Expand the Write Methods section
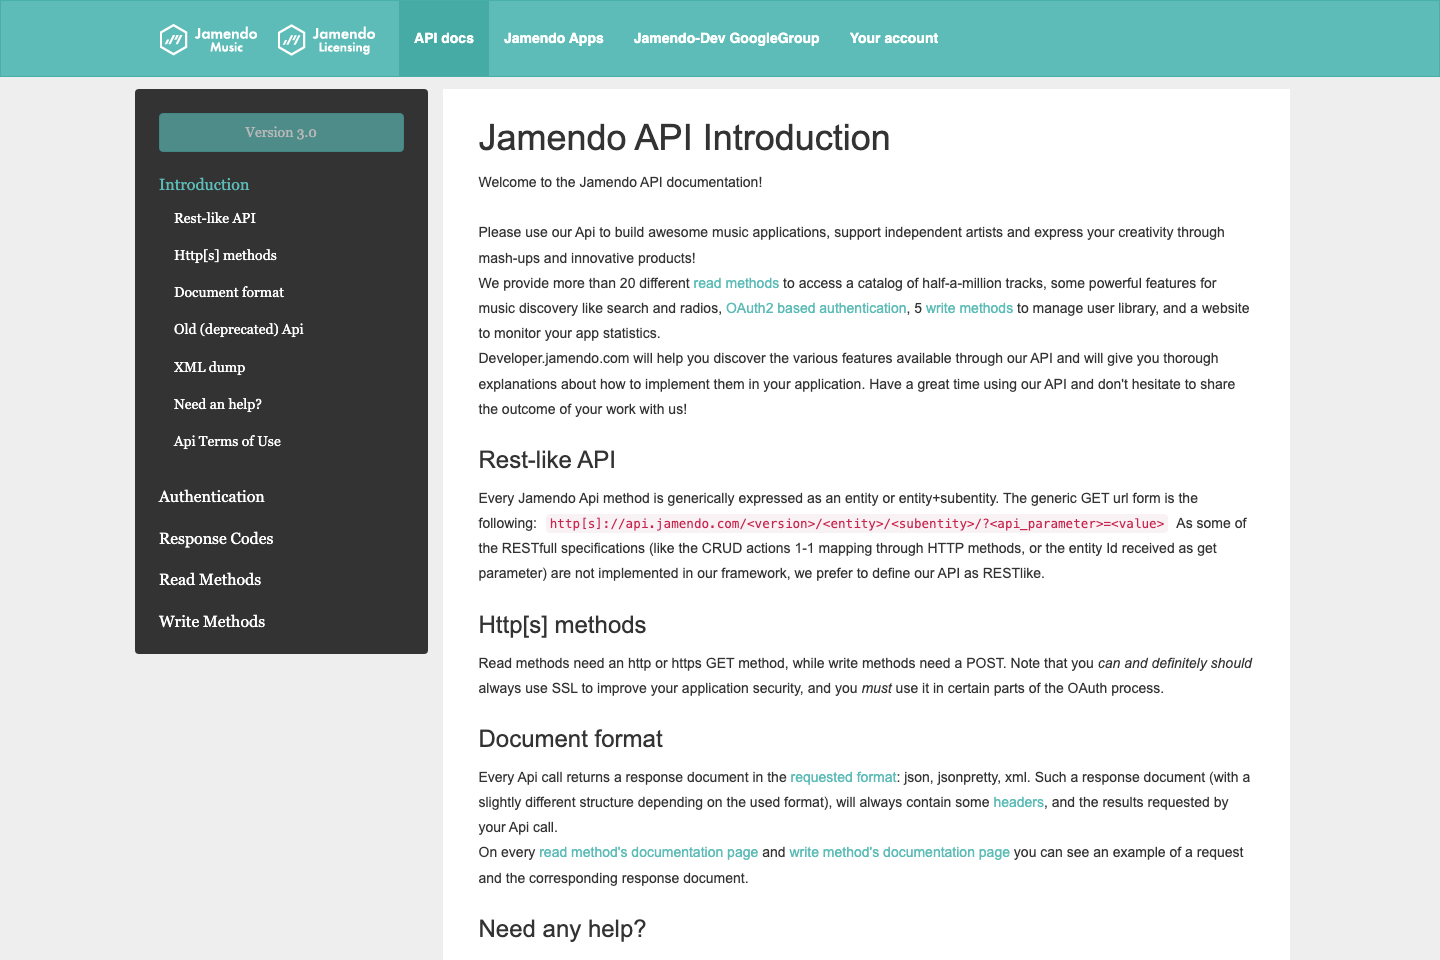The width and height of the screenshot is (1440, 960). [212, 621]
